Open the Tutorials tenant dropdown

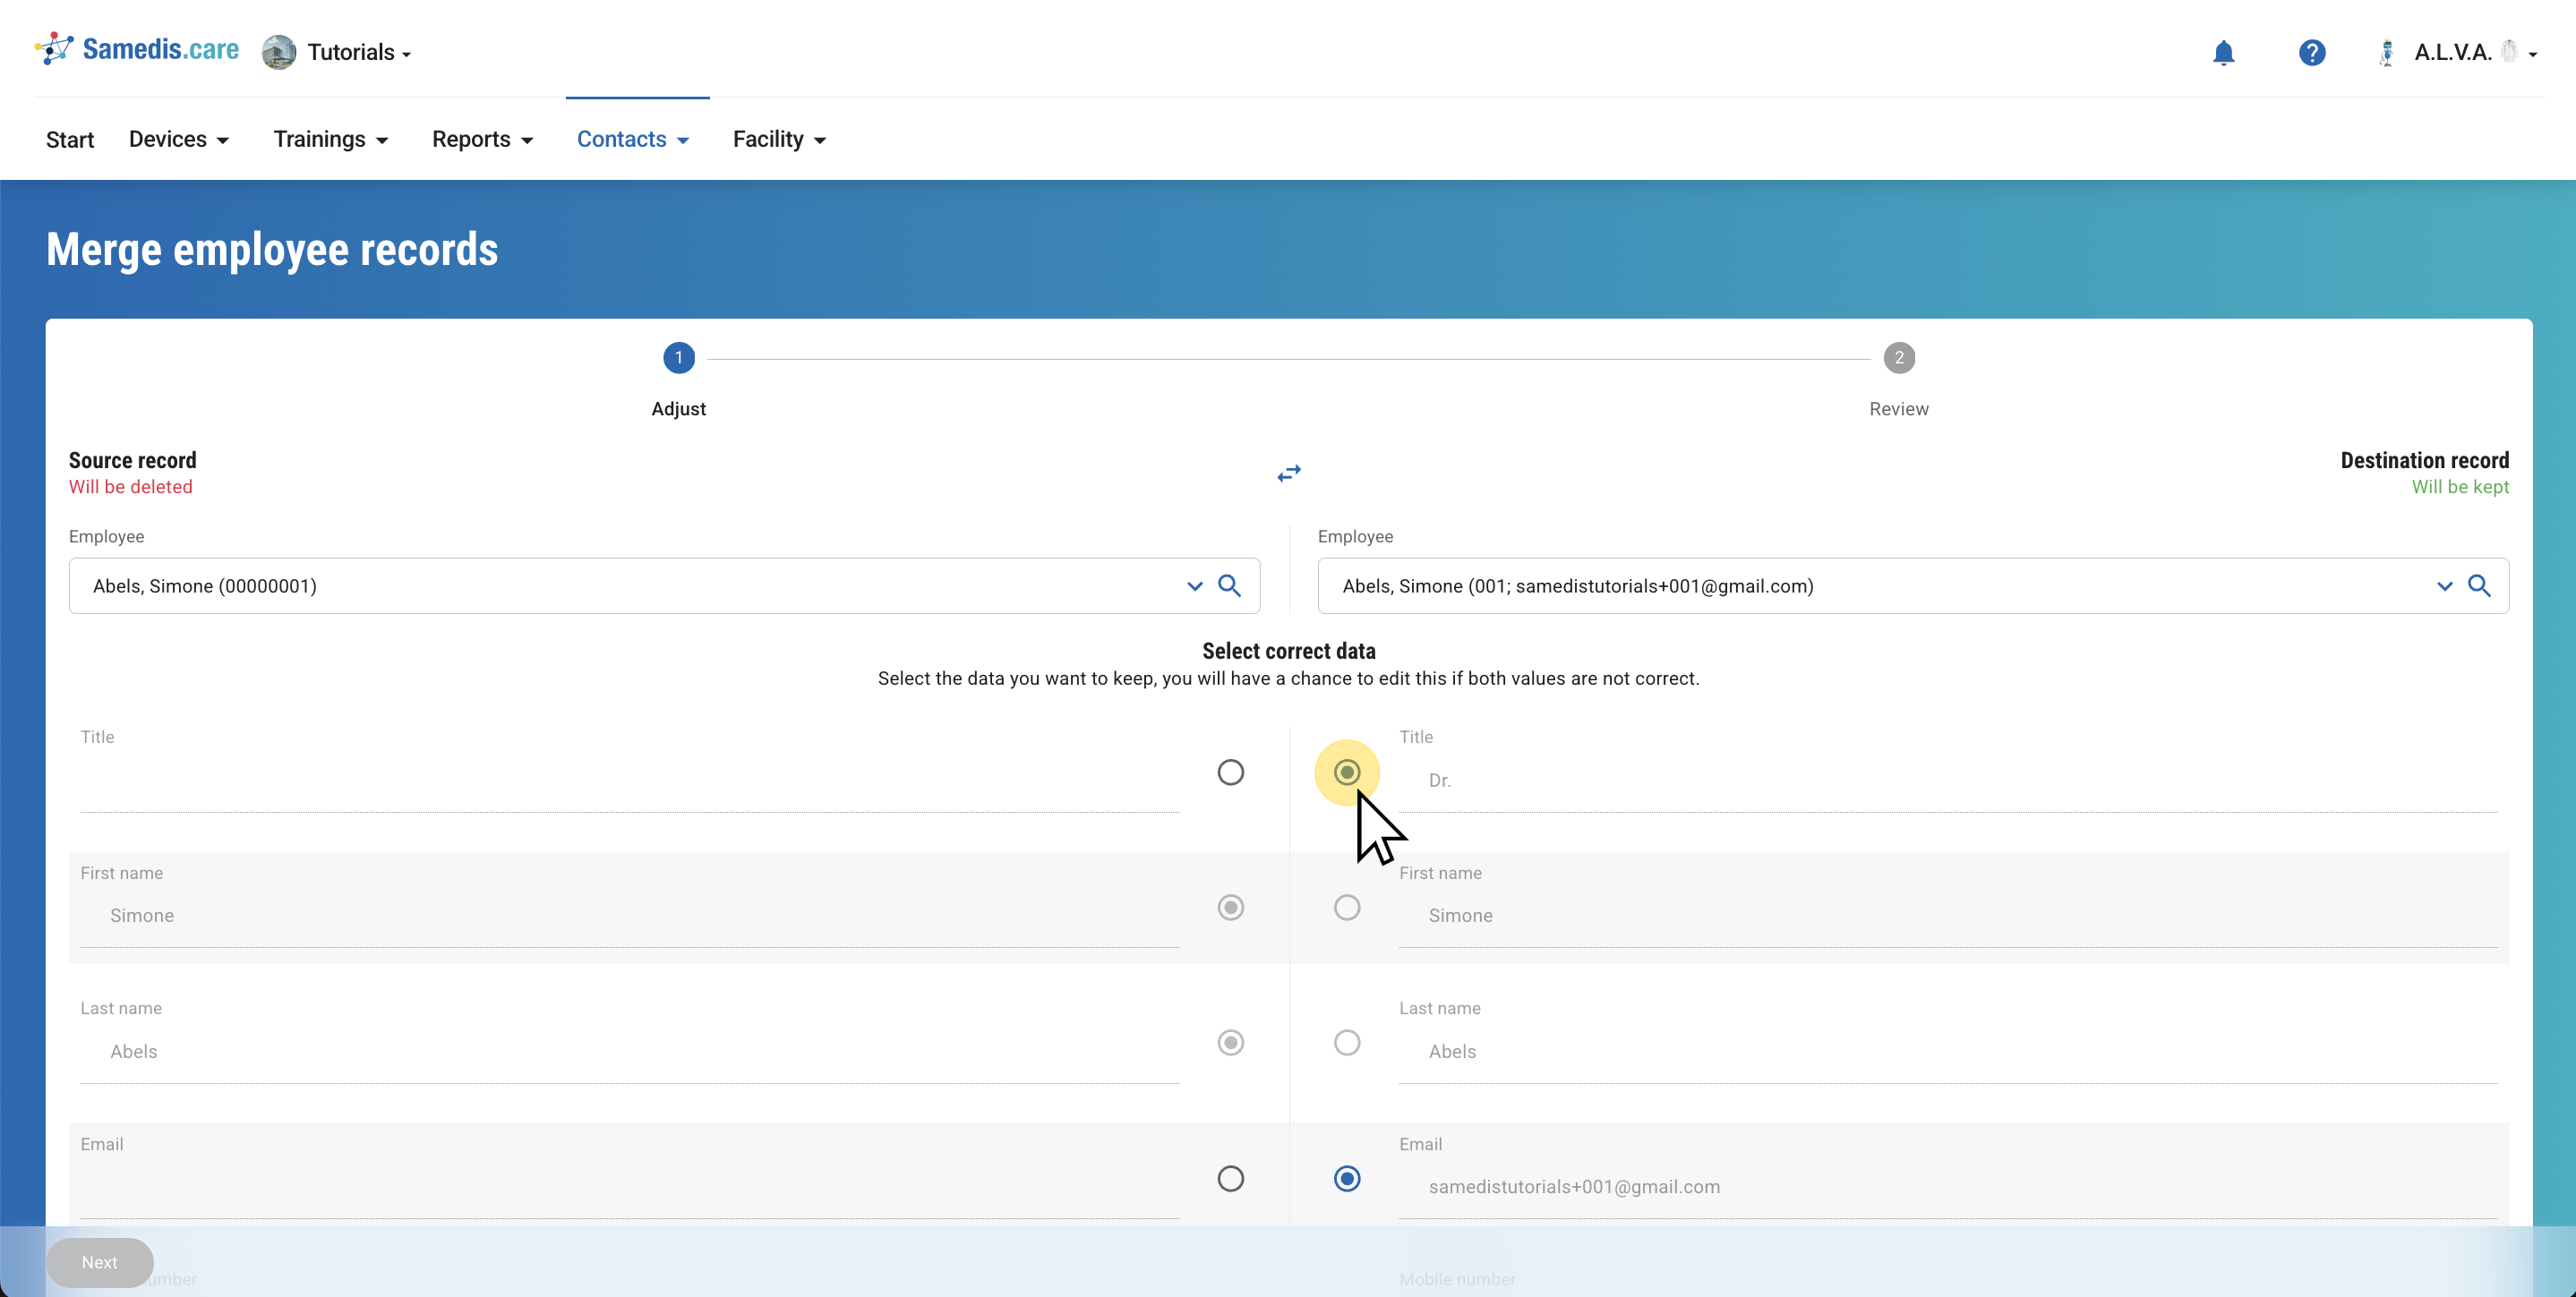(359, 53)
